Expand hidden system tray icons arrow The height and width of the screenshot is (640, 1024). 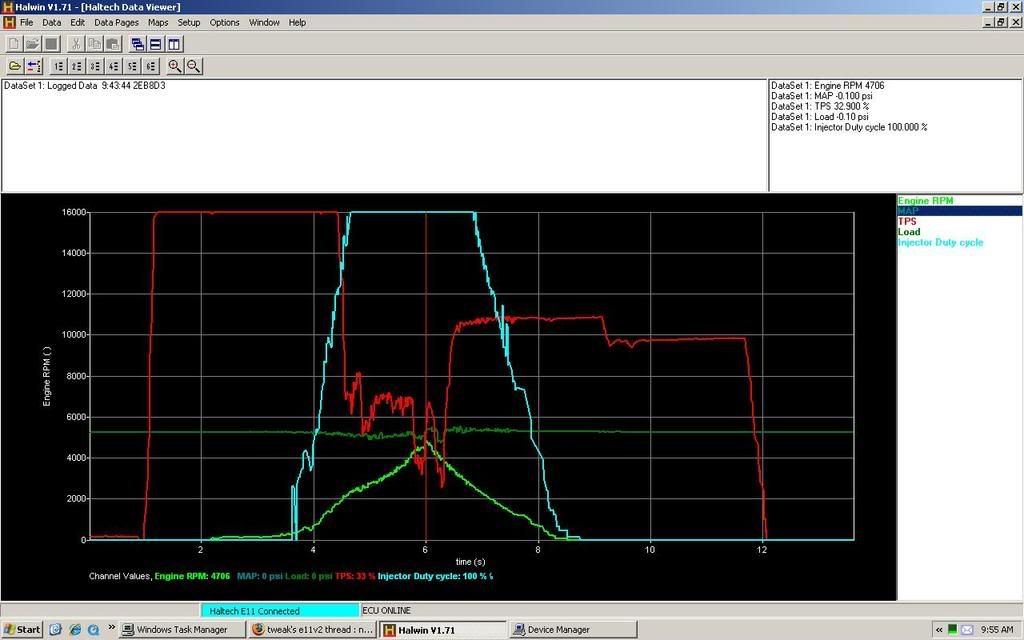(939, 630)
